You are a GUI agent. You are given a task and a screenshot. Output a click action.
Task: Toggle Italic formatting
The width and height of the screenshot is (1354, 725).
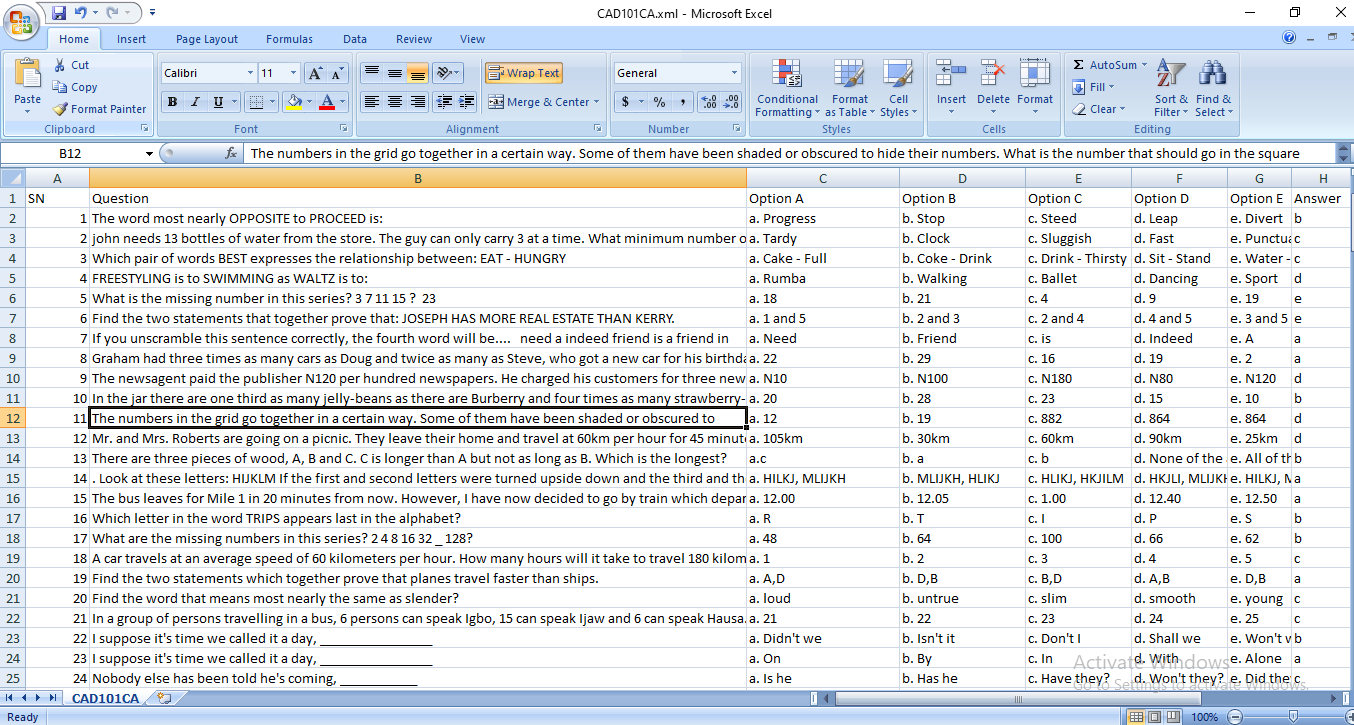[194, 102]
